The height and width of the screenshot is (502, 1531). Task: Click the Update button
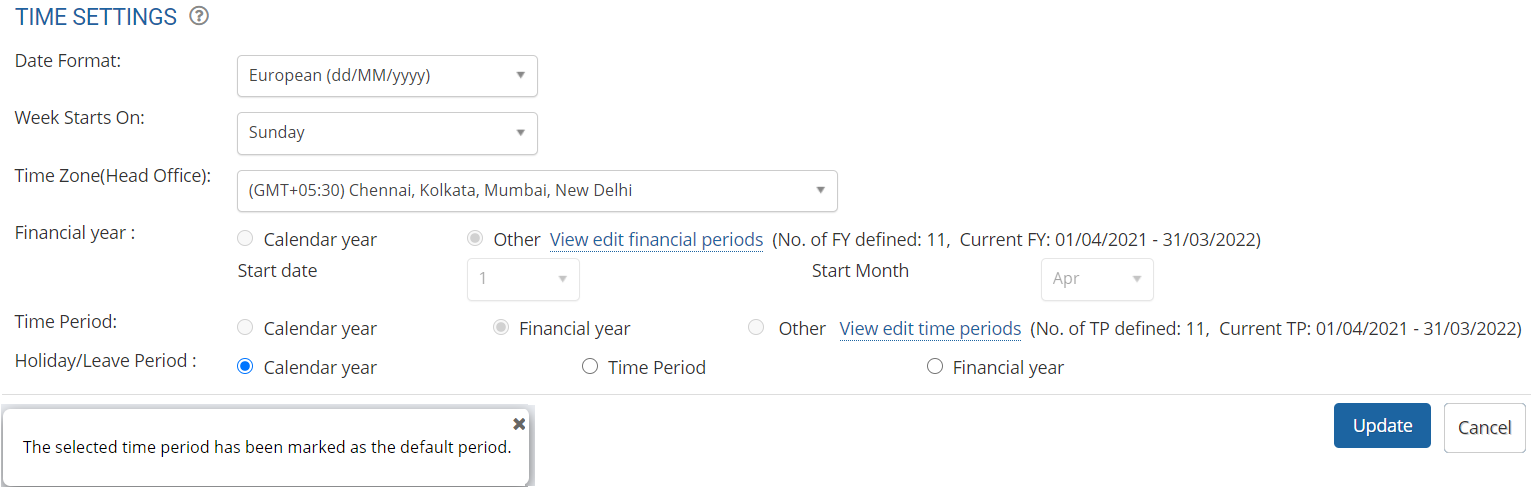coord(1382,426)
